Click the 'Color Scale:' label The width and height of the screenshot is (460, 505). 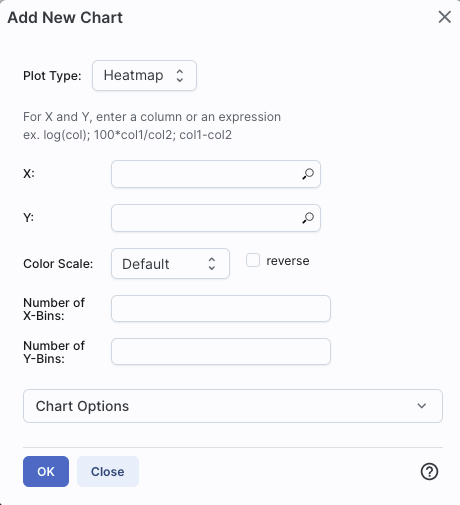pyautogui.click(x=58, y=264)
